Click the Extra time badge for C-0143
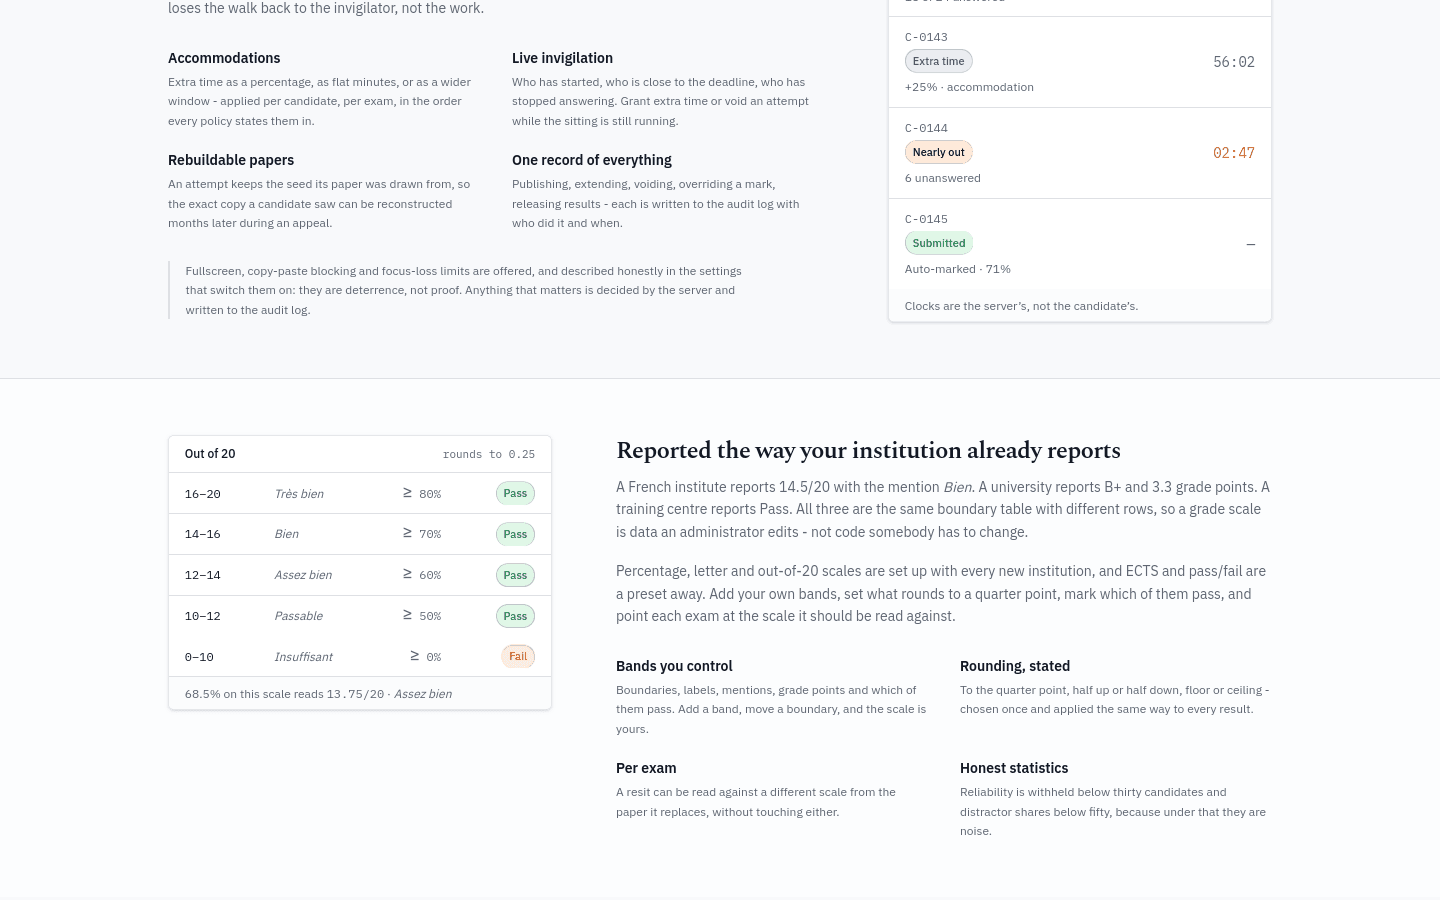The width and height of the screenshot is (1440, 900). coord(938,61)
